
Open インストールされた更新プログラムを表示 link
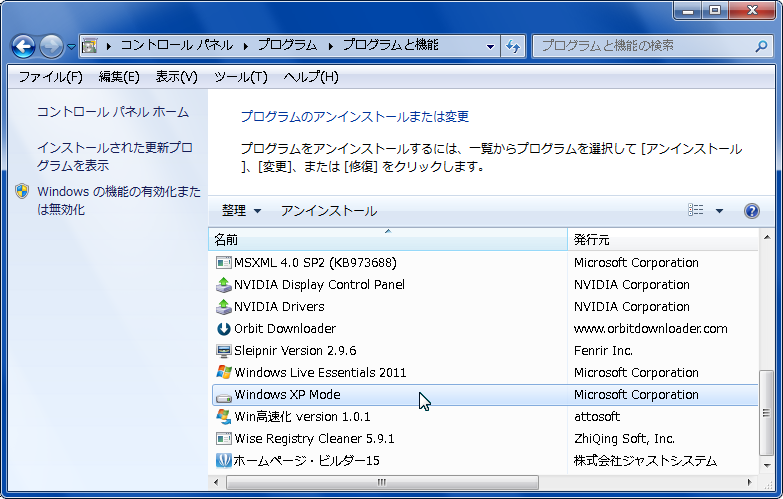click(115, 156)
